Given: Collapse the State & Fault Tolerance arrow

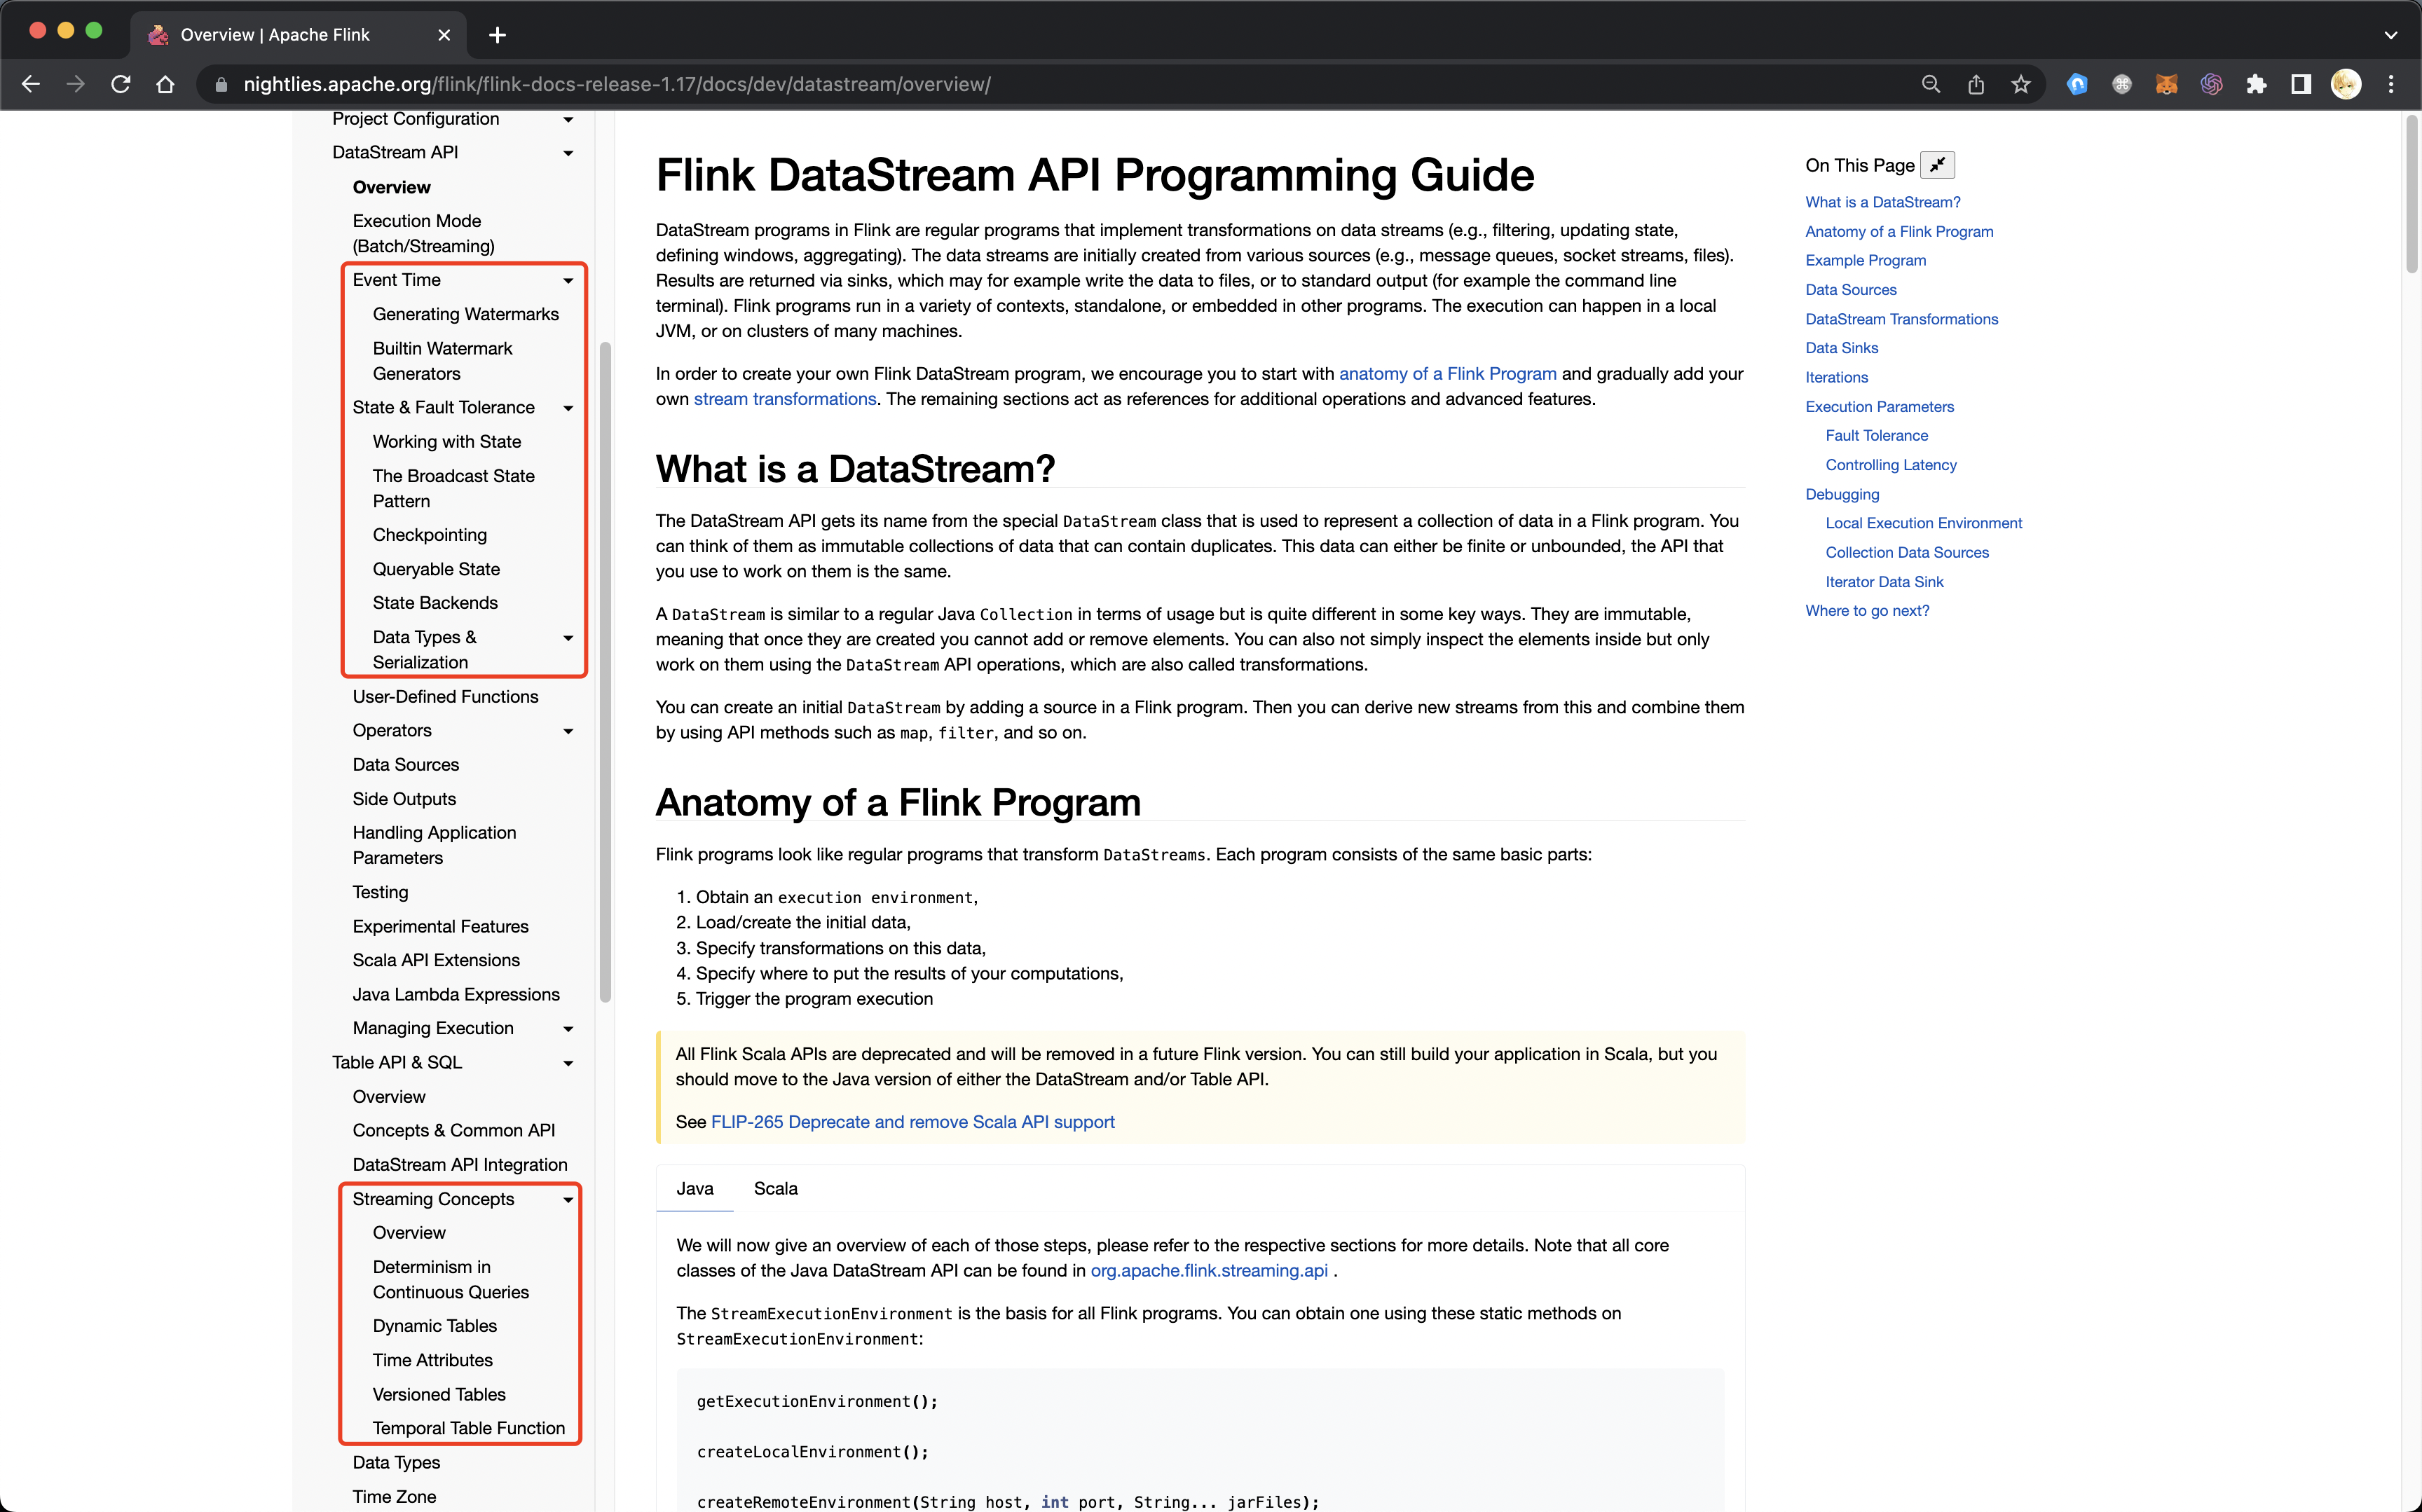Looking at the screenshot, I should [568, 408].
